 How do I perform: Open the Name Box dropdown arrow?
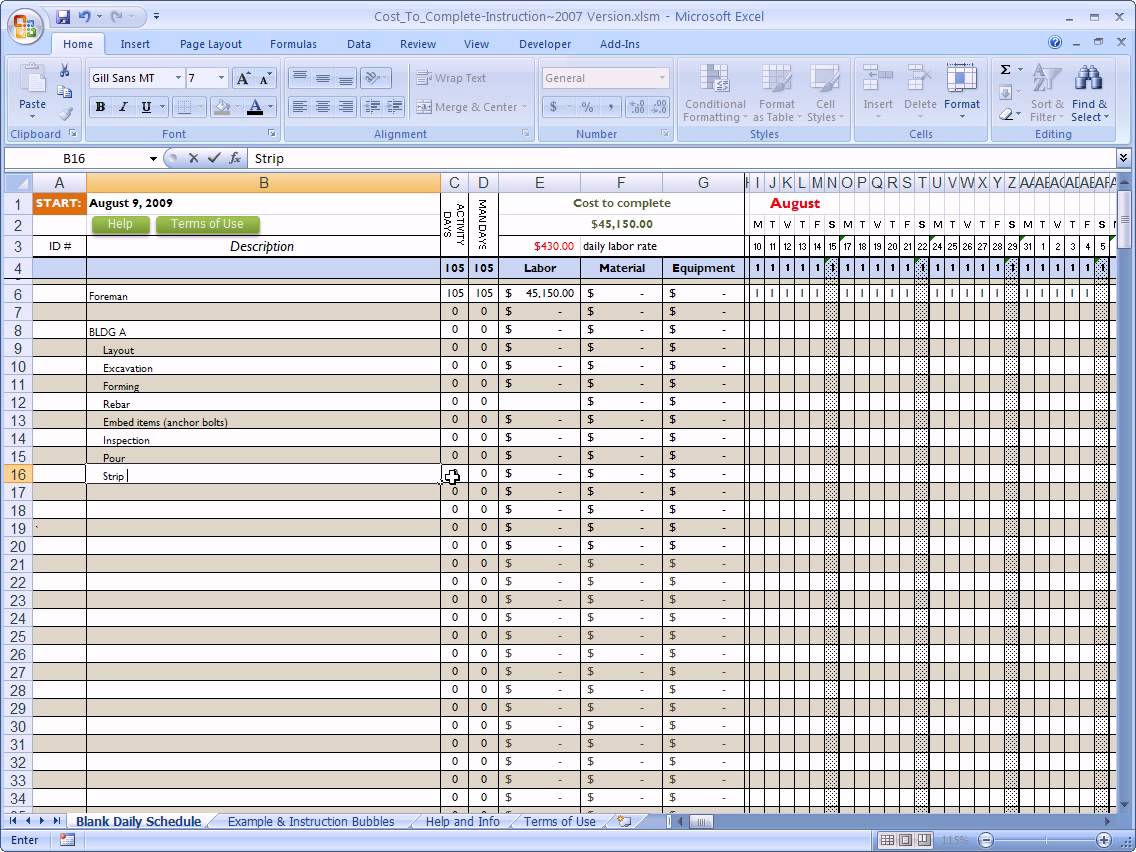click(x=153, y=158)
